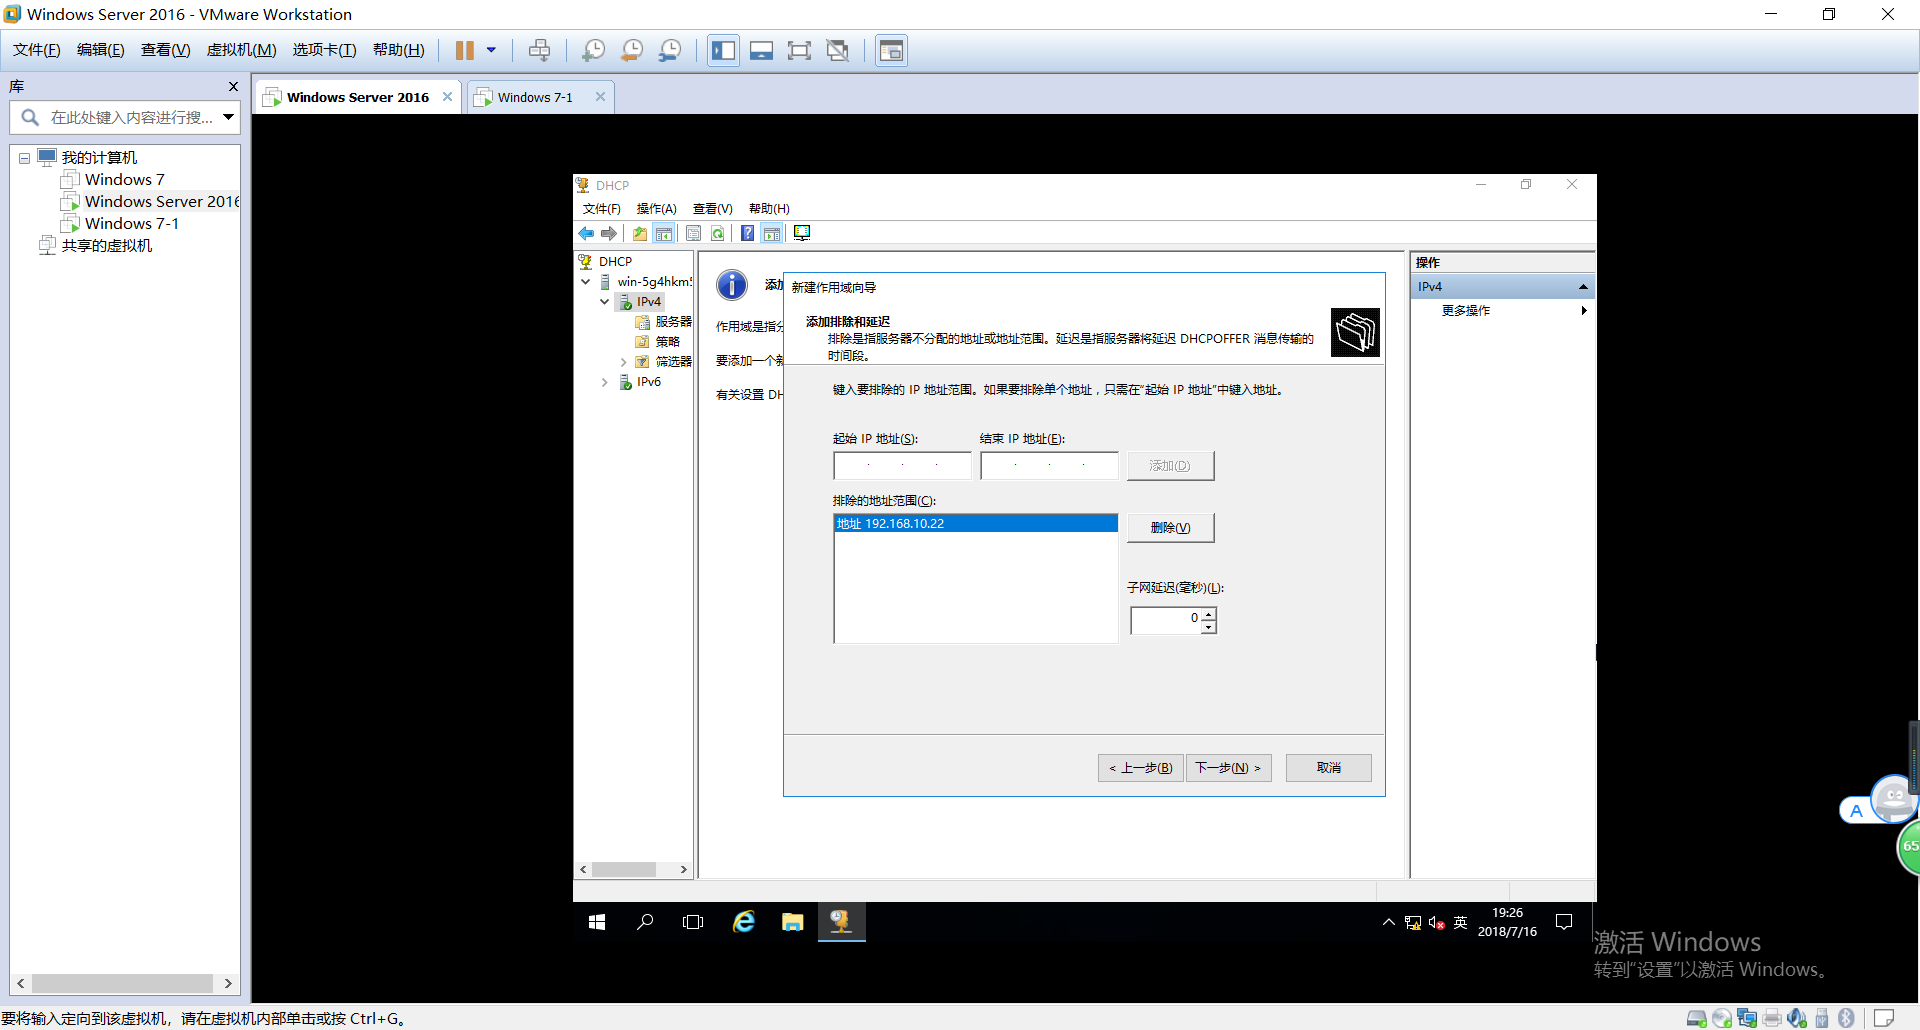Toggle the library sidebar view icon
Viewport: 1920px width, 1030px height.
coord(723,50)
